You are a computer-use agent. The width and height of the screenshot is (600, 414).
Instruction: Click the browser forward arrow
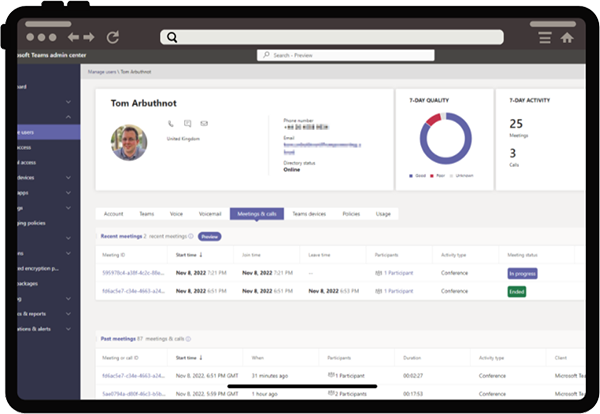(x=89, y=37)
